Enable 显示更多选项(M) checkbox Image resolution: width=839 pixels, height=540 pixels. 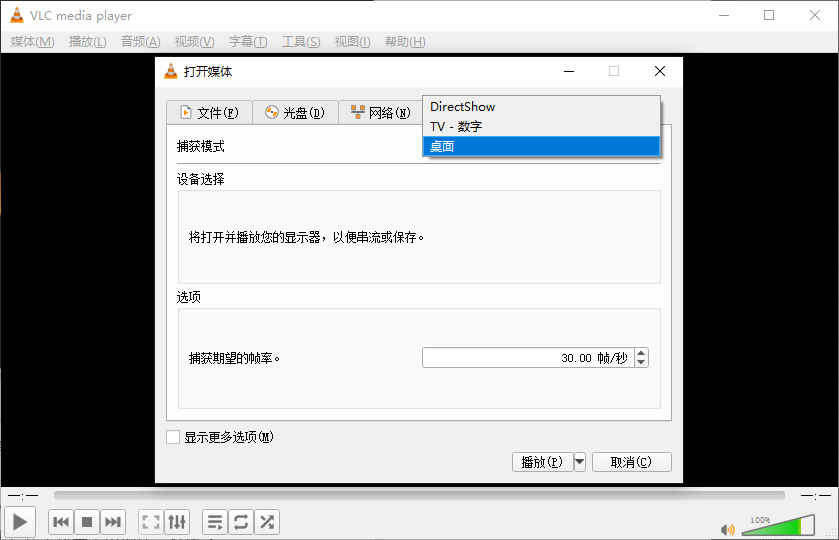coord(173,437)
